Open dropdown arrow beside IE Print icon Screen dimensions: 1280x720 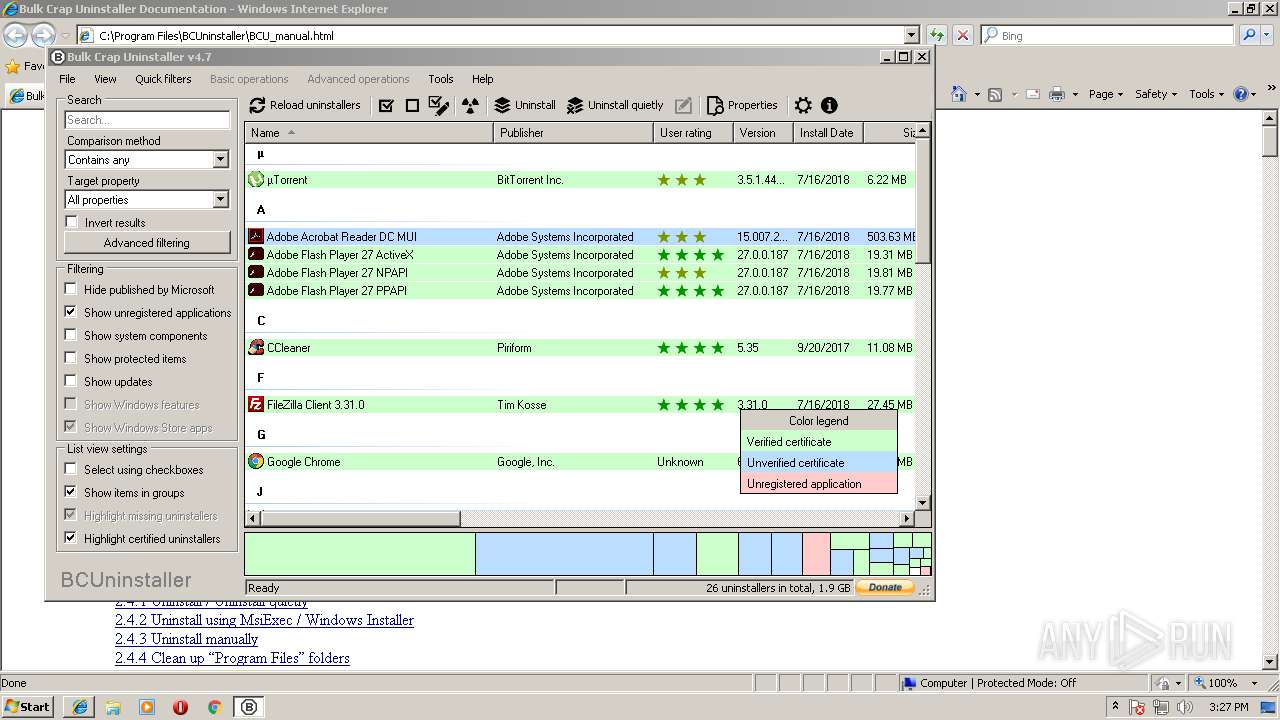tap(1075, 94)
